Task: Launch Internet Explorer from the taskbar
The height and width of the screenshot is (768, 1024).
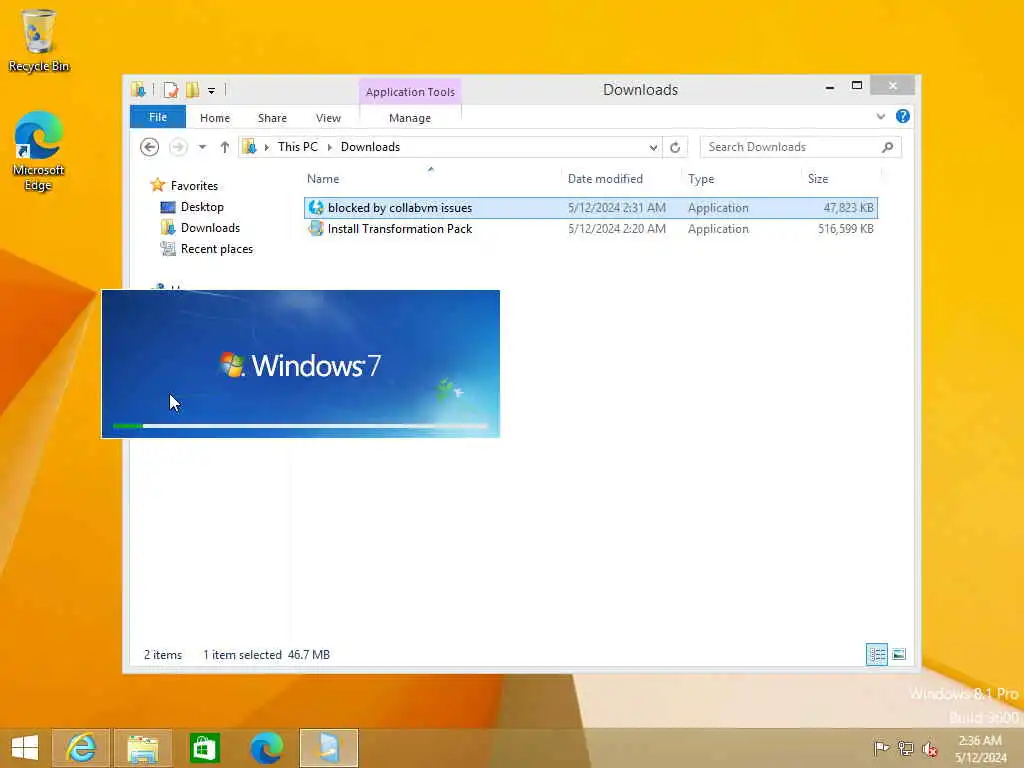Action: pyautogui.click(x=81, y=748)
